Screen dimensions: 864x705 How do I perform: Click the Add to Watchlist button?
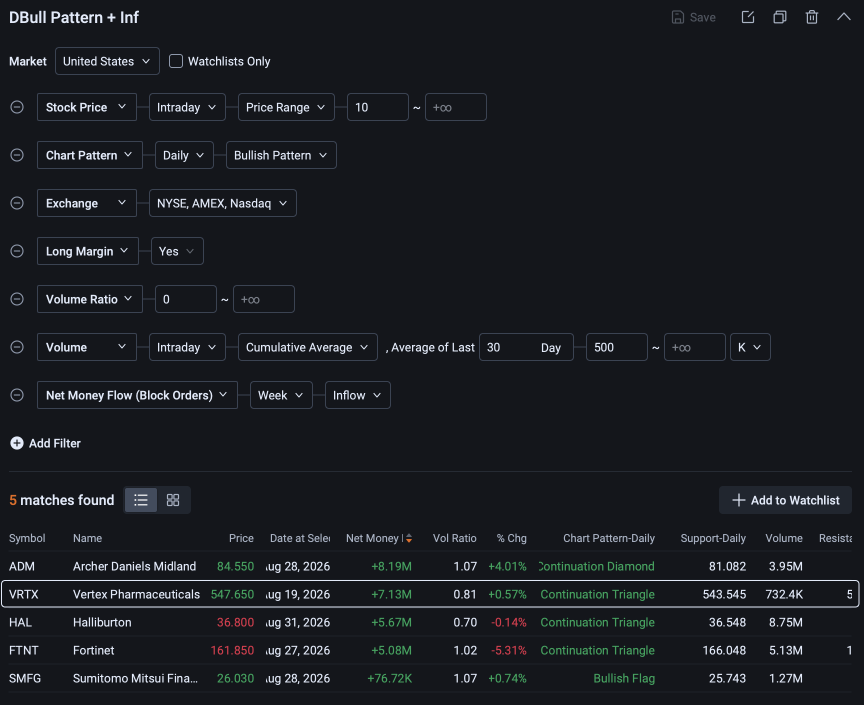(x=785, y=500)
